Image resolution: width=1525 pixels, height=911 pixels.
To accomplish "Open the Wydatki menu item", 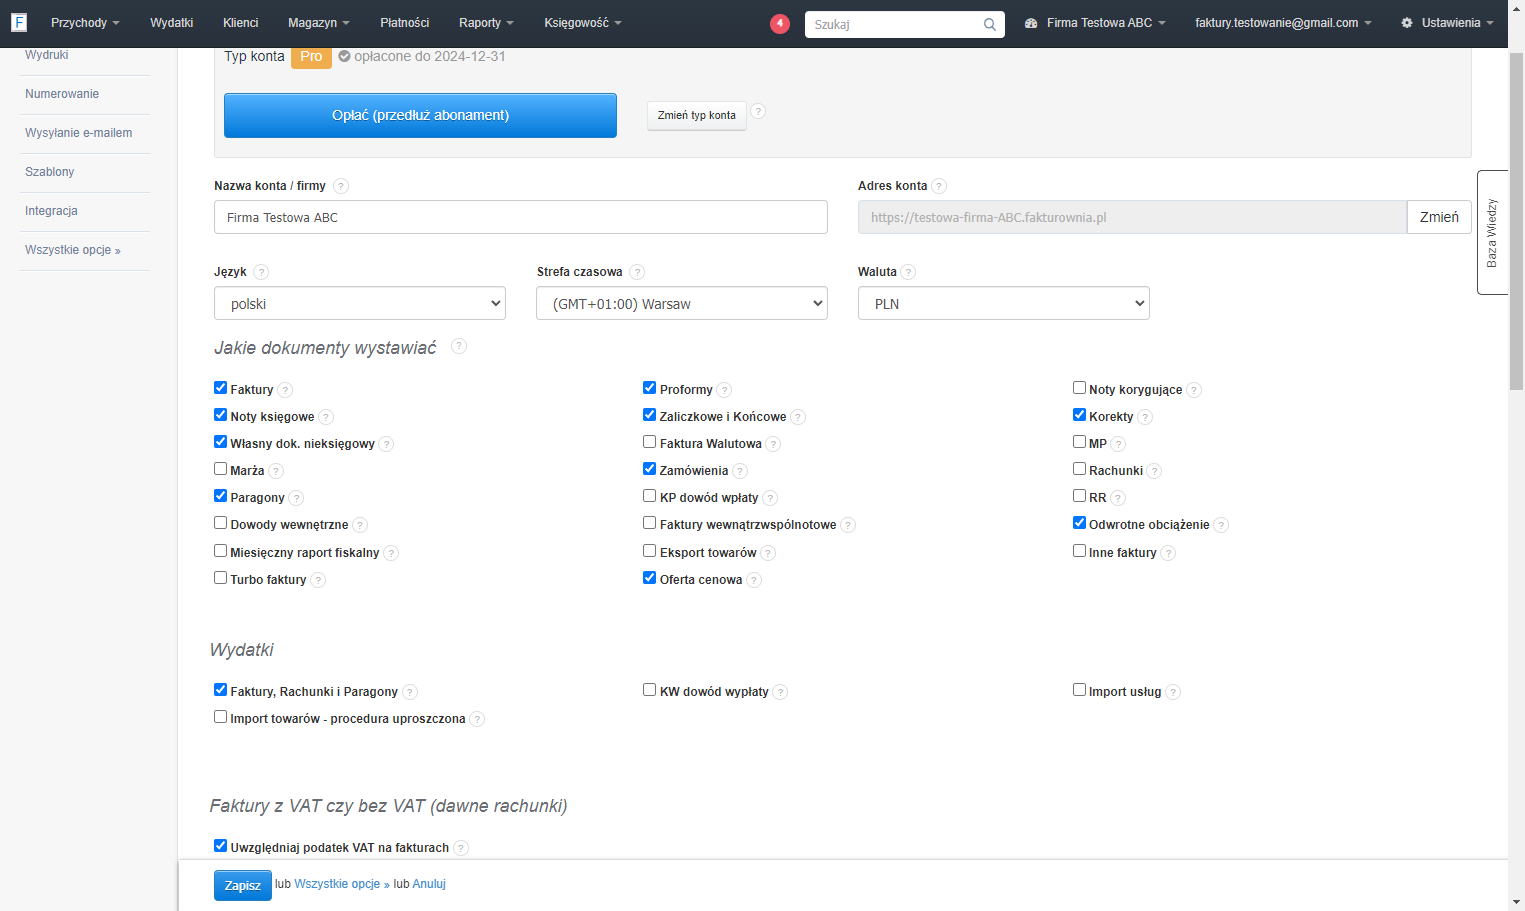I will click(x=172, y=23).
